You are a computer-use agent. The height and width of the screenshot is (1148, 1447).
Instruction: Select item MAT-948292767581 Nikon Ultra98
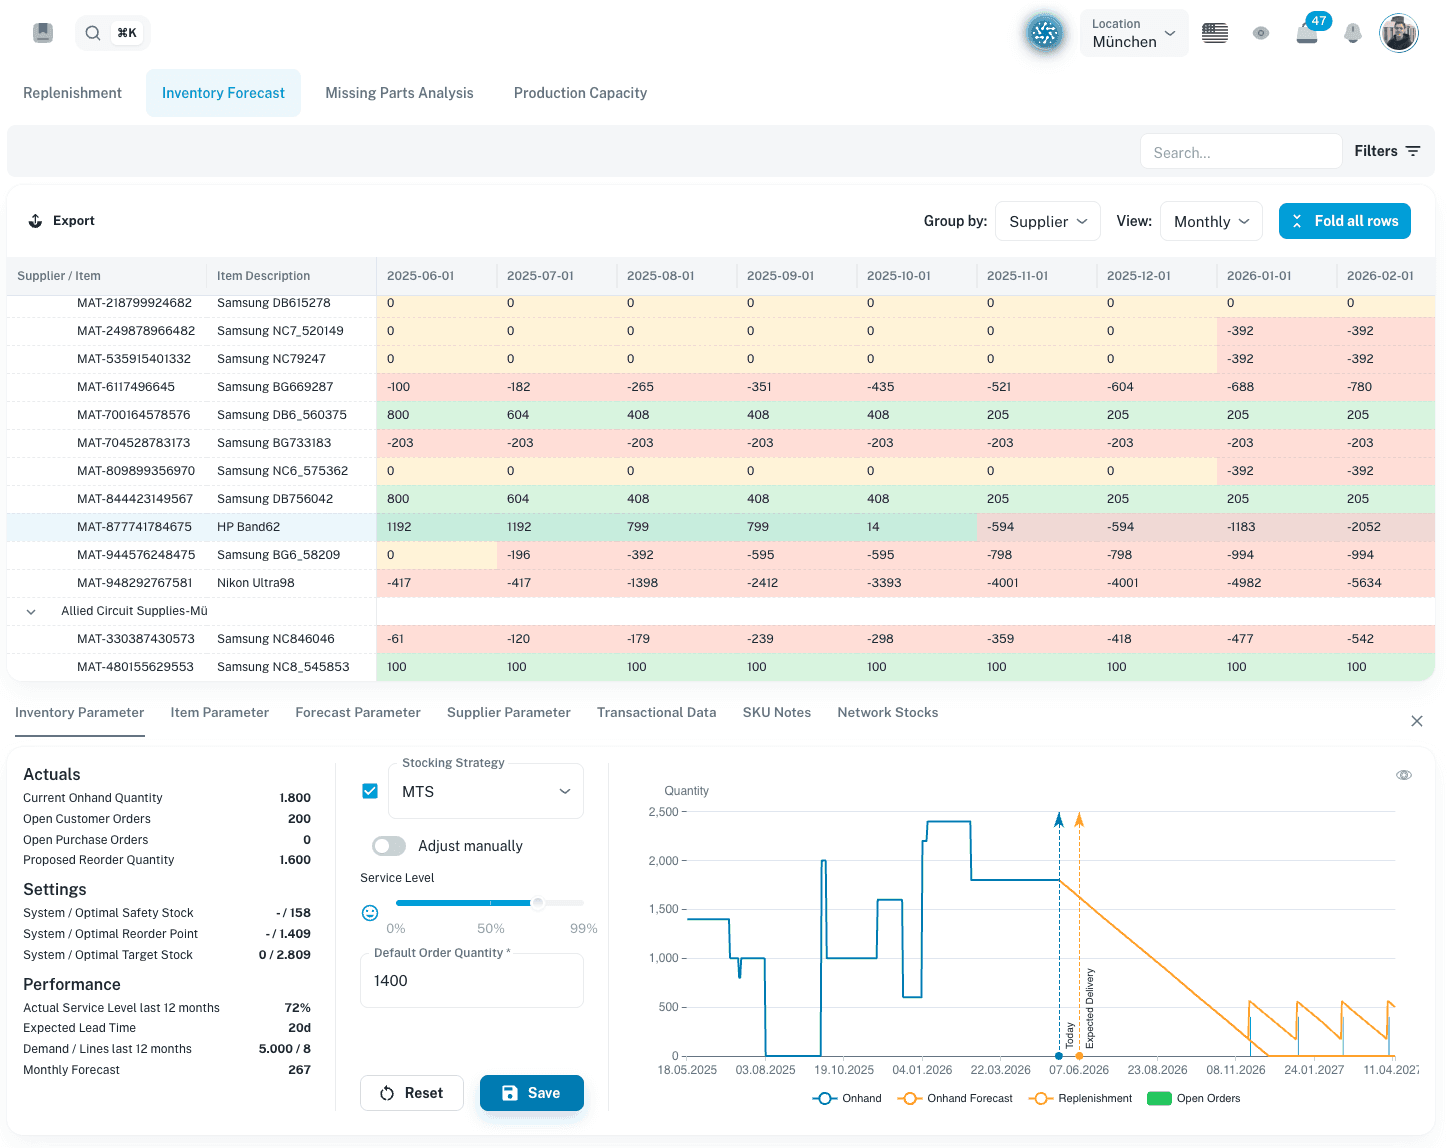click(720, 583)
